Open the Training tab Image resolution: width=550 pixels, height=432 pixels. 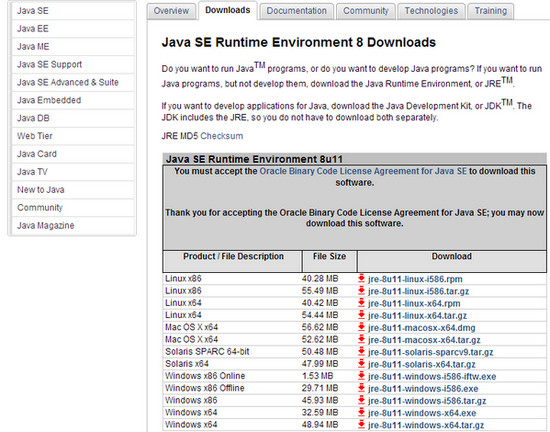pyautogui.click(x=491, y=11)
